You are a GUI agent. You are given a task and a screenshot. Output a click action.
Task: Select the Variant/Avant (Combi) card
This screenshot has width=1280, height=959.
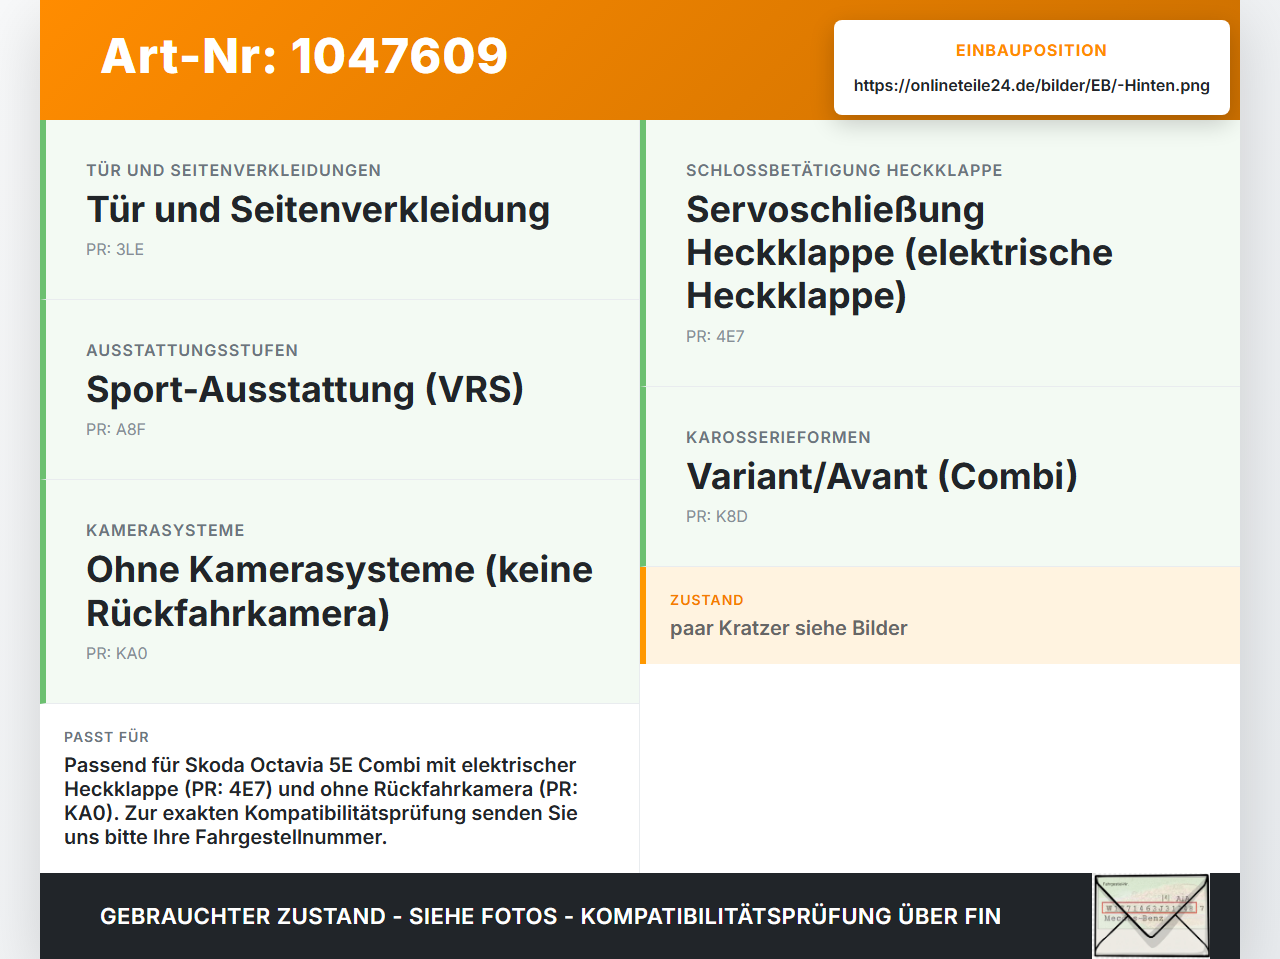940,477
